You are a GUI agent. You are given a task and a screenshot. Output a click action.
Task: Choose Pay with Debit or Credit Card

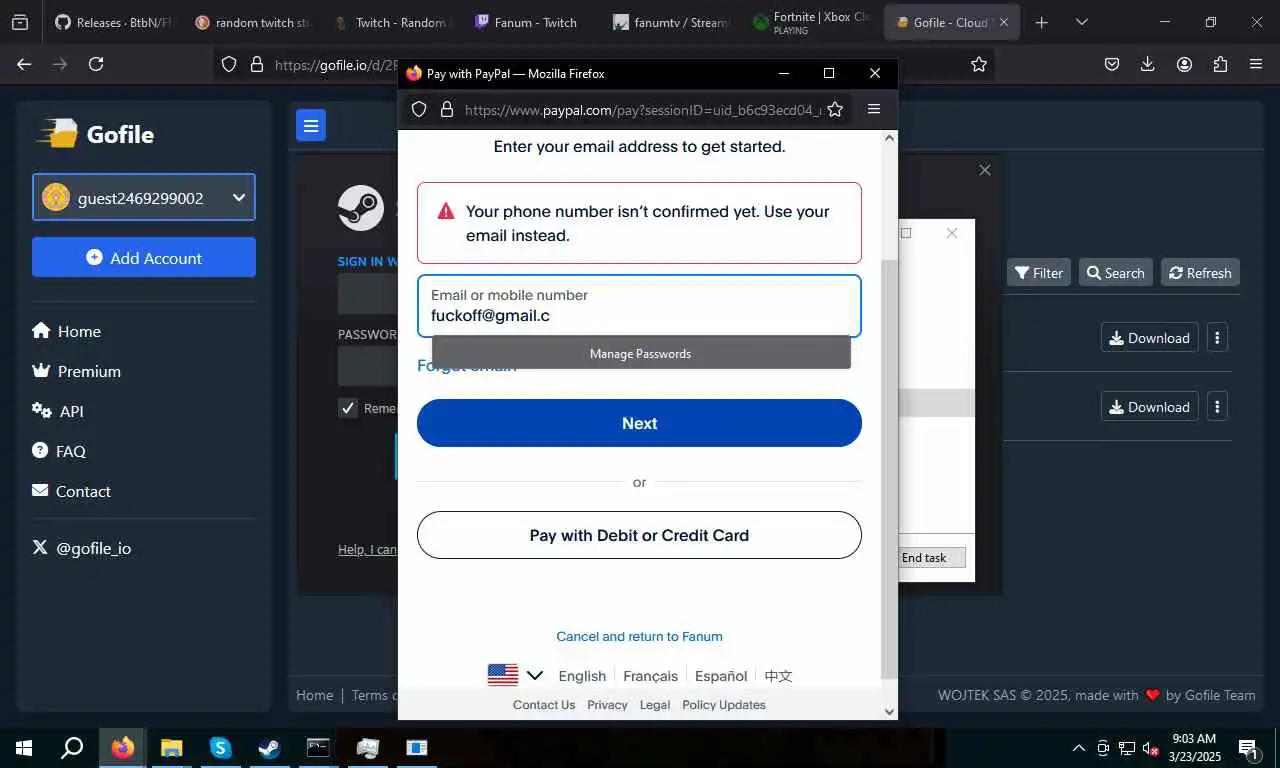[x=639, y=535]
